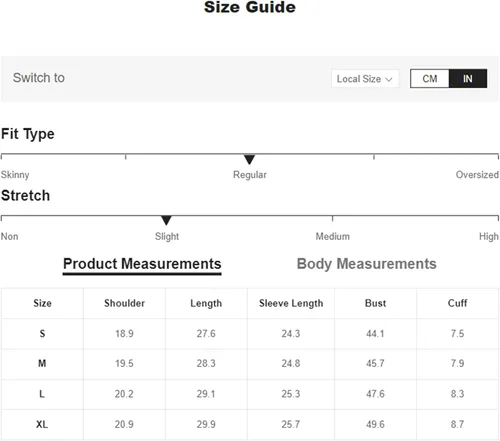500x441 pixels.
Task: Select the Product Measurements tab
Action: pyautogui.click(x=142, y=264)
